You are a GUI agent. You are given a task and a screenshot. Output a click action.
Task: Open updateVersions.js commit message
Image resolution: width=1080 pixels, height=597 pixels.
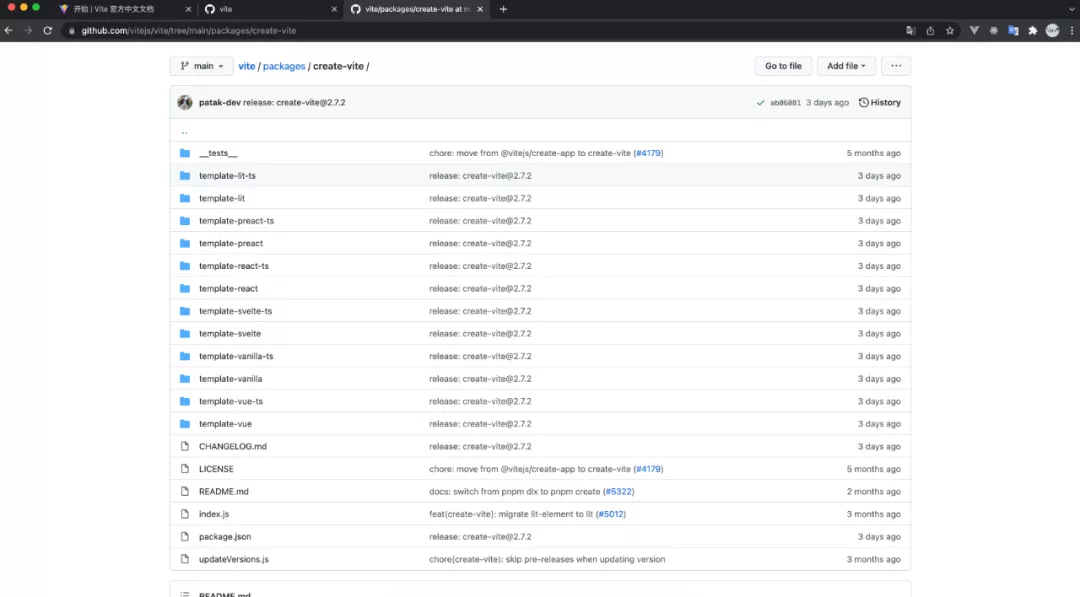547,559
